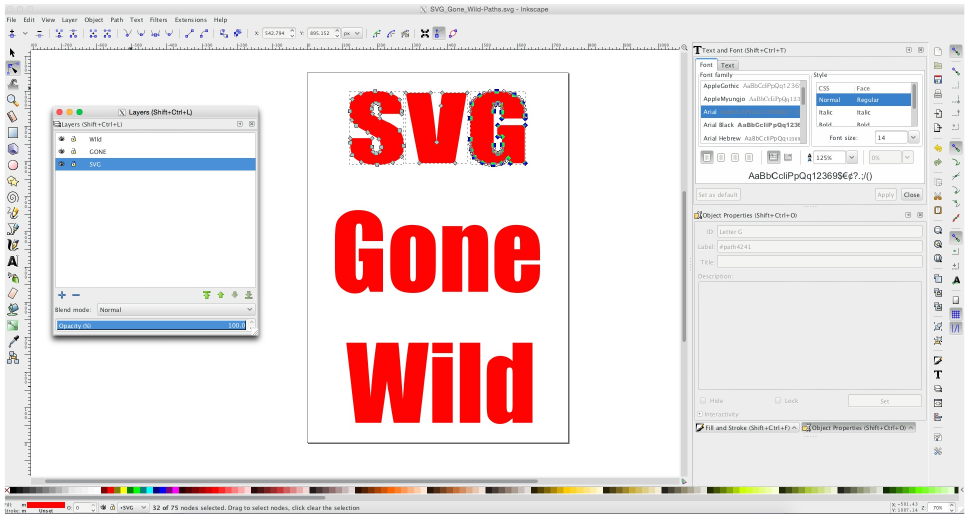Select the Star polygon tool

click(x=12, y=181)
